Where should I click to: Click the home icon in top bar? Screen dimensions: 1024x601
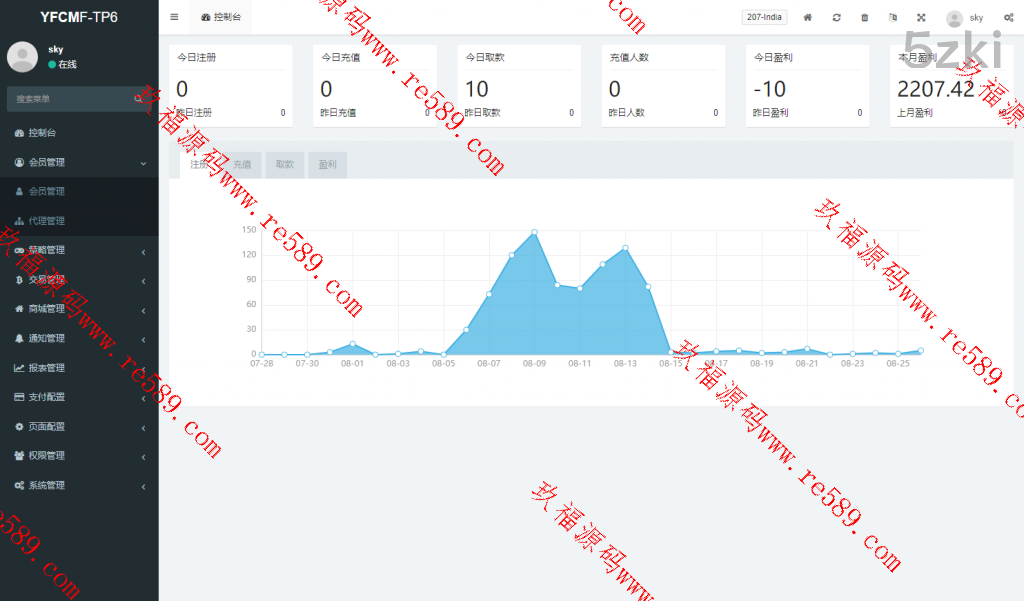point(808,17)
